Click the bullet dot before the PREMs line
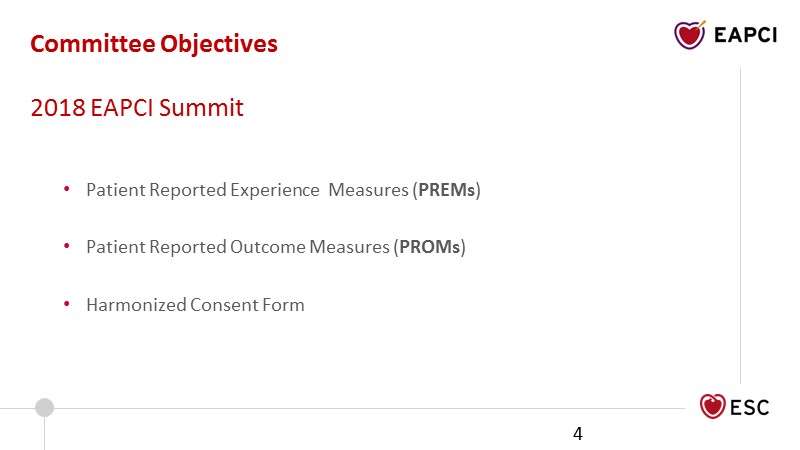 66,188
